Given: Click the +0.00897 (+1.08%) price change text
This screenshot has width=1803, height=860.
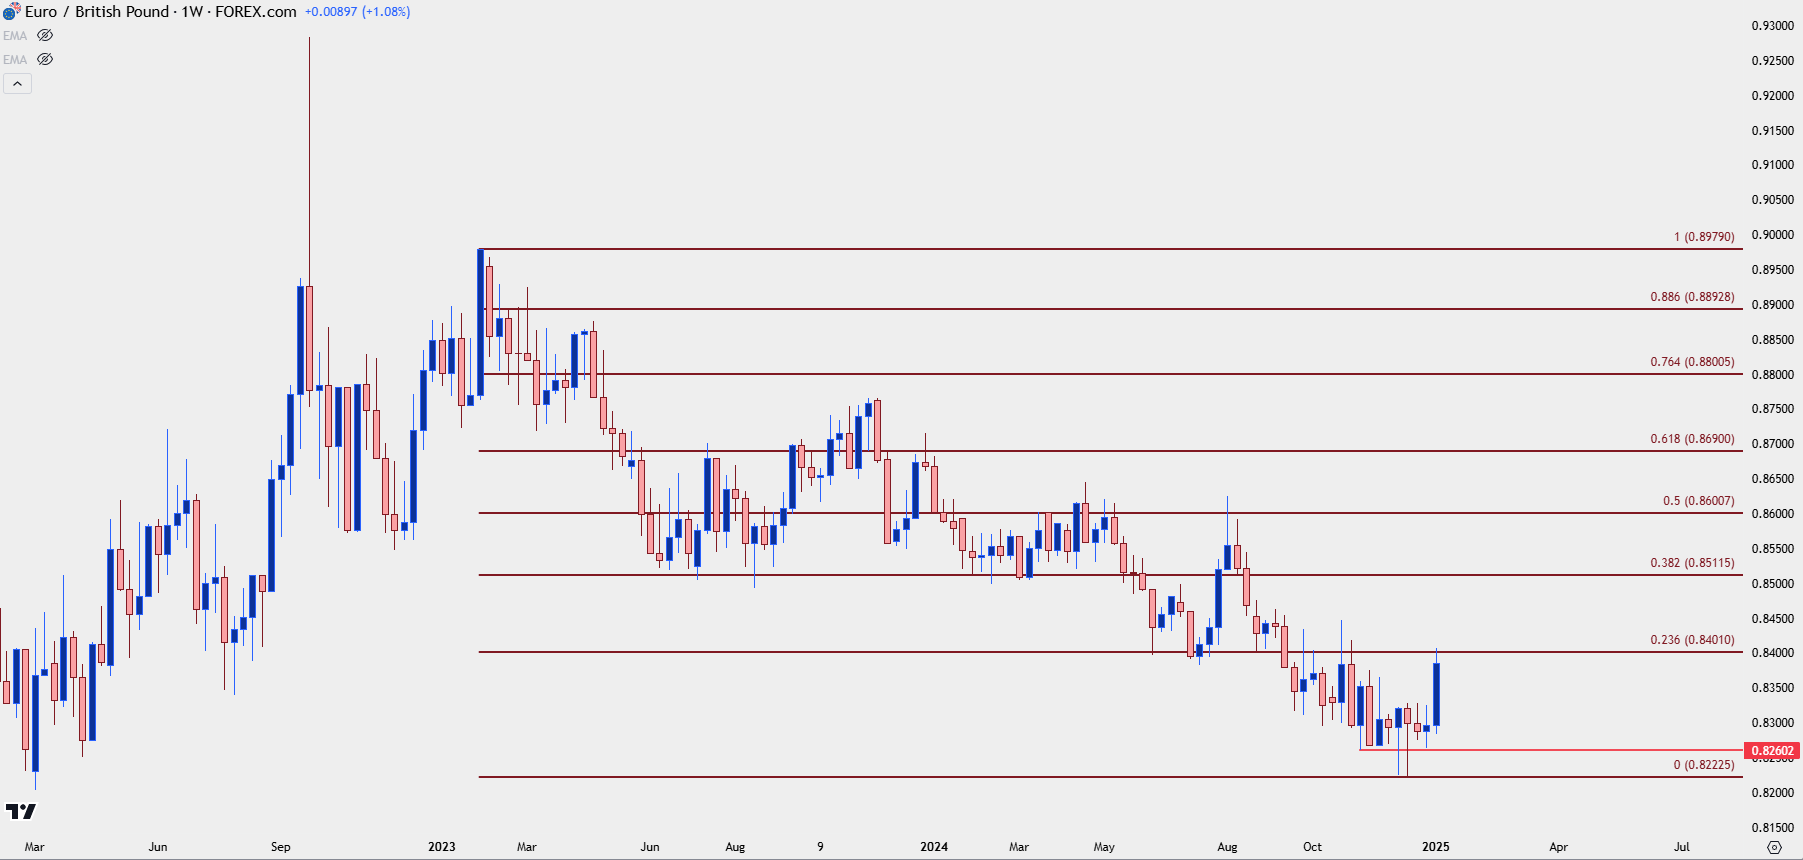Looking at the screenshot, I should (357, 12).
